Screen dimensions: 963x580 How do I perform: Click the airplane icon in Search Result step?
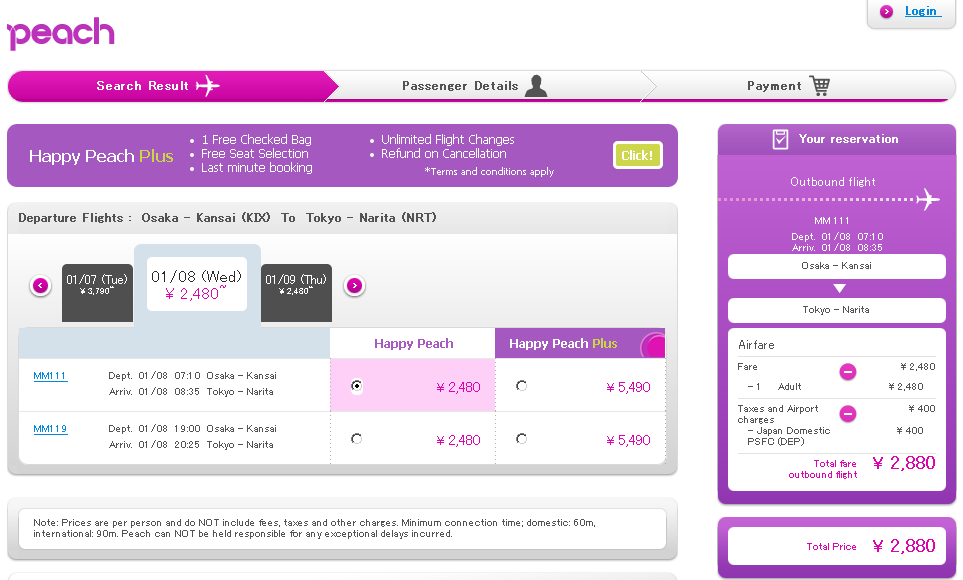point(208,86)
